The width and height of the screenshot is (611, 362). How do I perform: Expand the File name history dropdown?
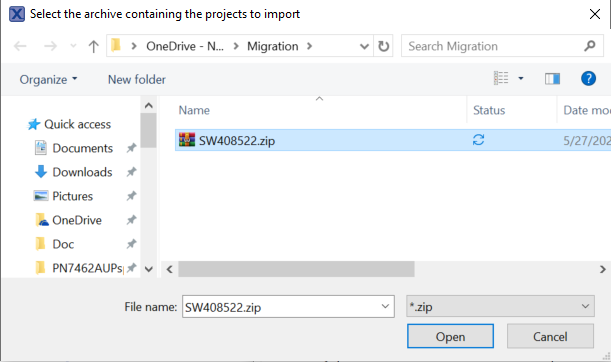coord(385,307)
